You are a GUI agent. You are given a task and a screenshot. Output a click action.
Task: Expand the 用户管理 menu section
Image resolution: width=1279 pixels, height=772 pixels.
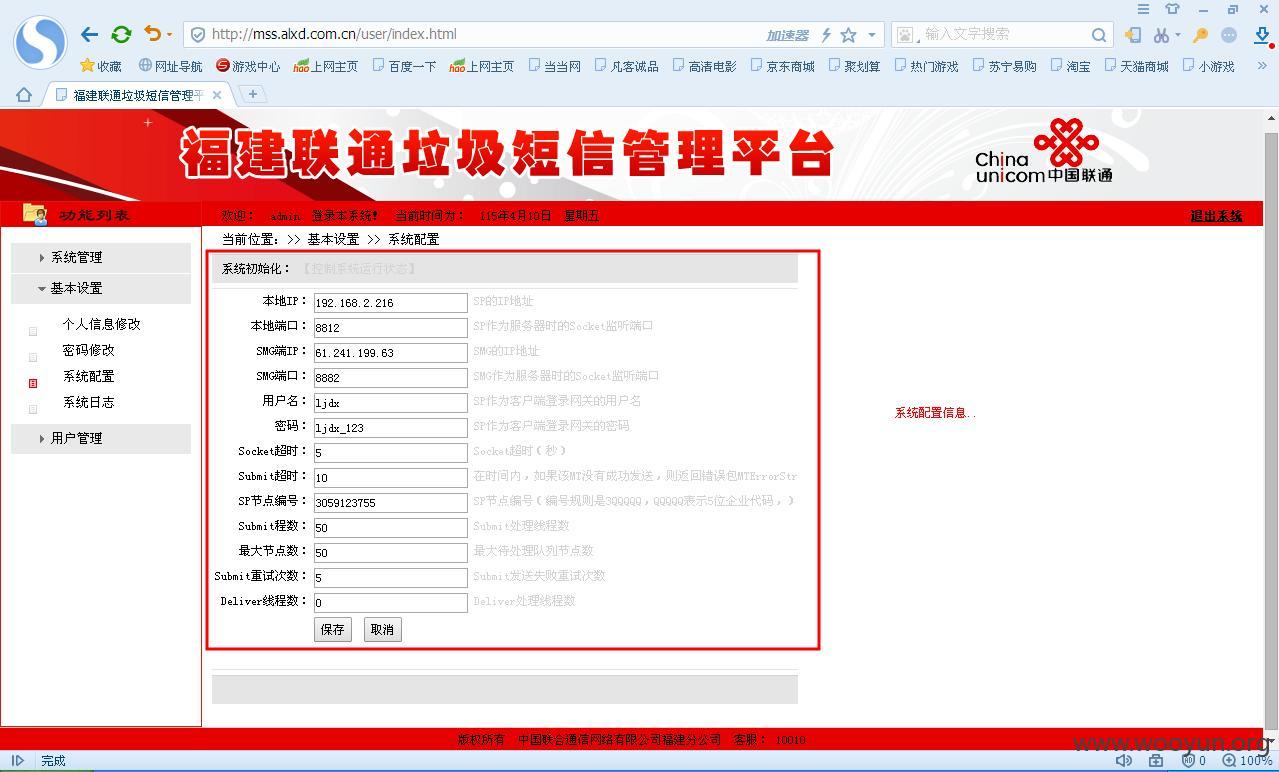pos(101,438)
